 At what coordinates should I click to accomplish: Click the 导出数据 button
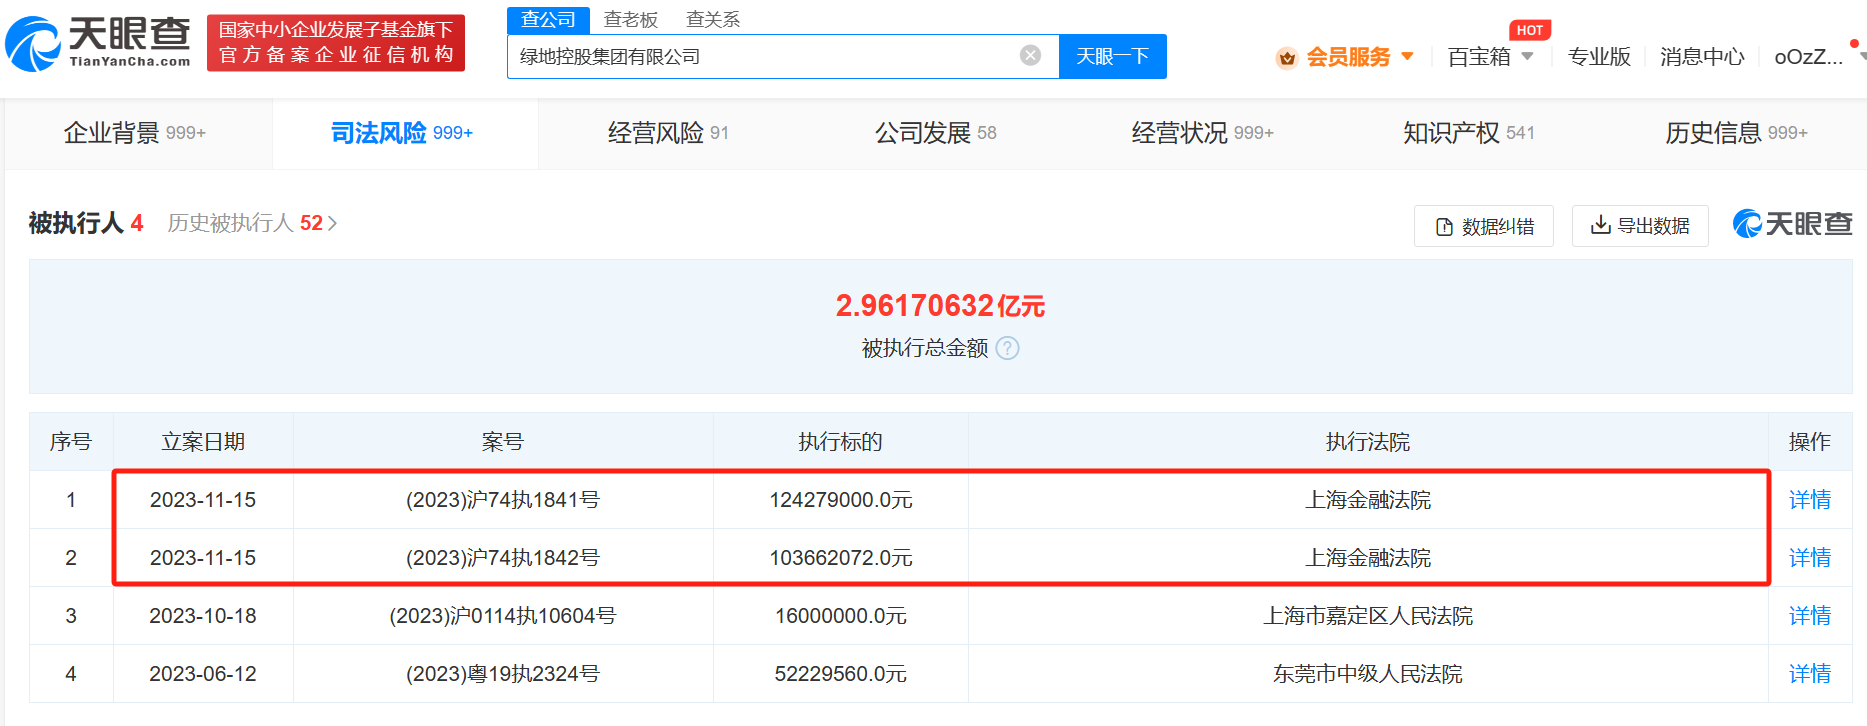[1640, 226]
